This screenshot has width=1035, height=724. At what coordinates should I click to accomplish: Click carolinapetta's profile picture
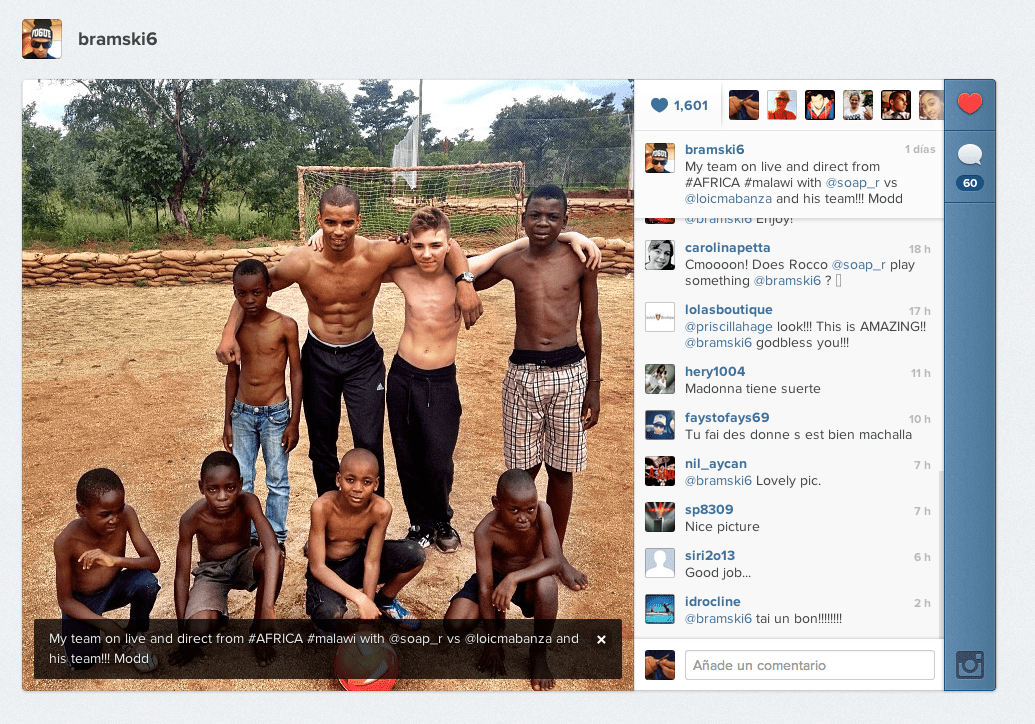coord(659,255)
